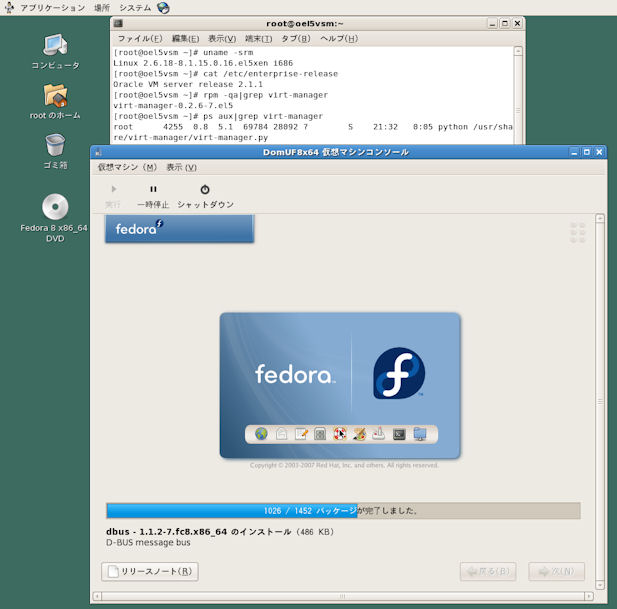Click the 戻る(B) back button
Screen dimensions: 617x609
click(x=488, y=571)
